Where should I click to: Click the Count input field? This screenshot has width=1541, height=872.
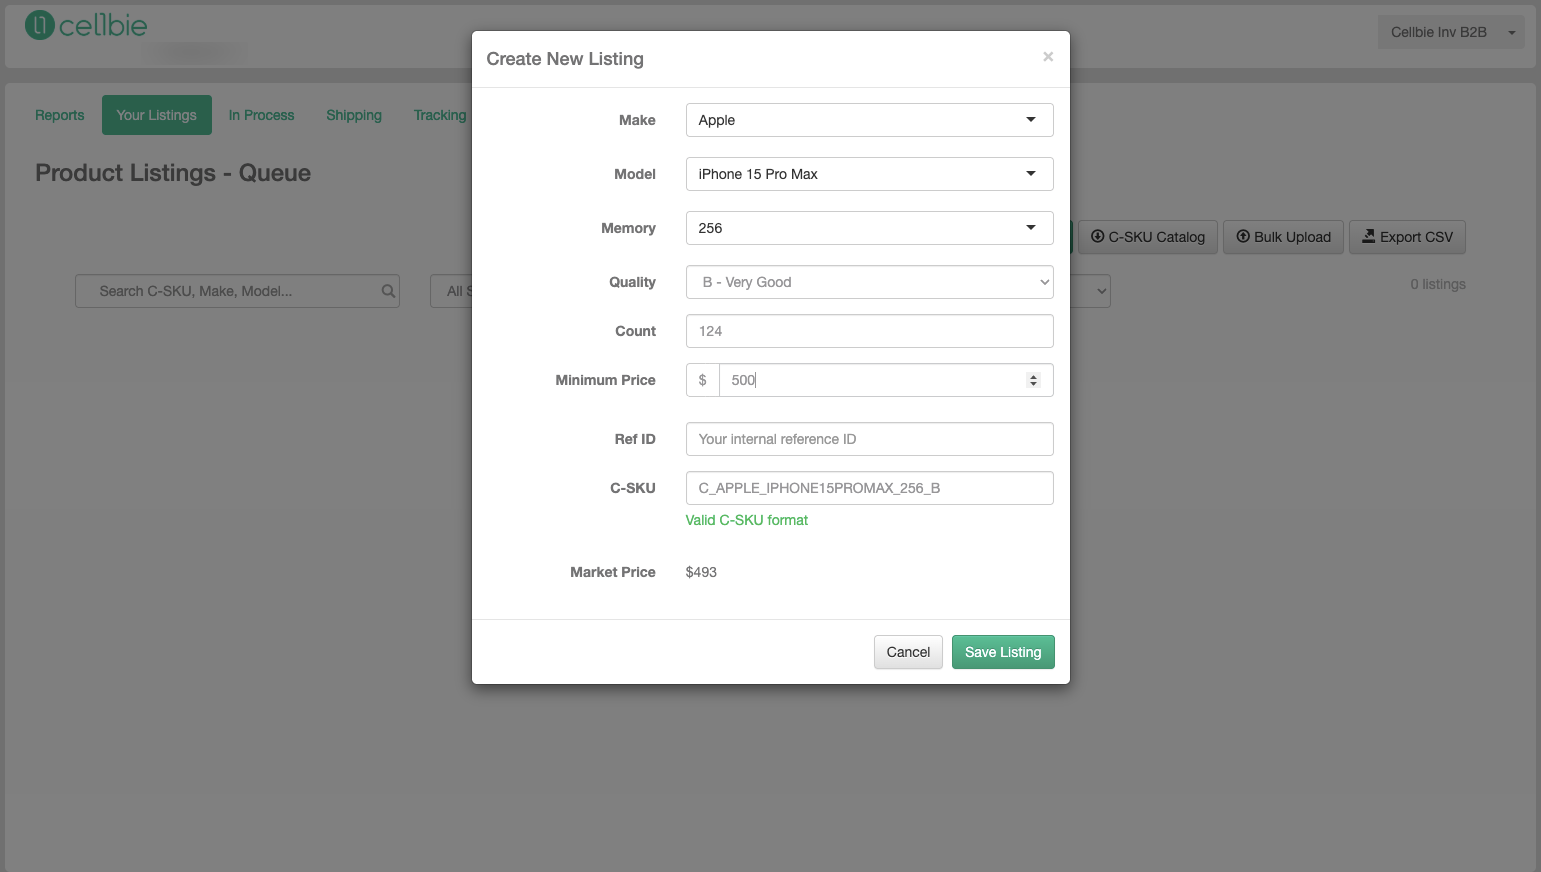pos(869,331)
